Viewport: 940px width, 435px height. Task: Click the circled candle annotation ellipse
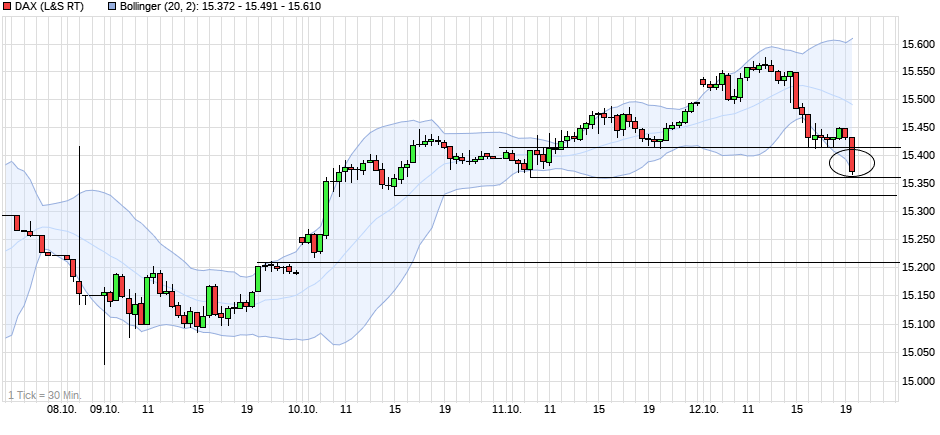tap(852, 161)
